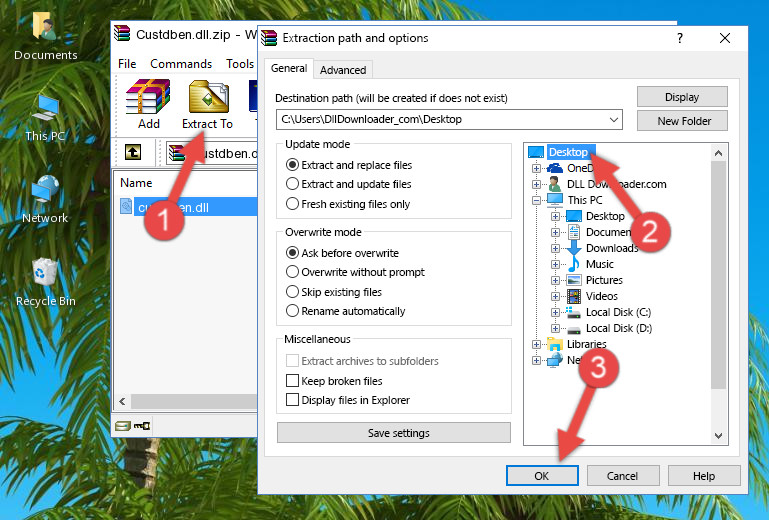Enable Keep broken files checkbox
Viewport: 769px width, 520px height.
pos(292,381)
